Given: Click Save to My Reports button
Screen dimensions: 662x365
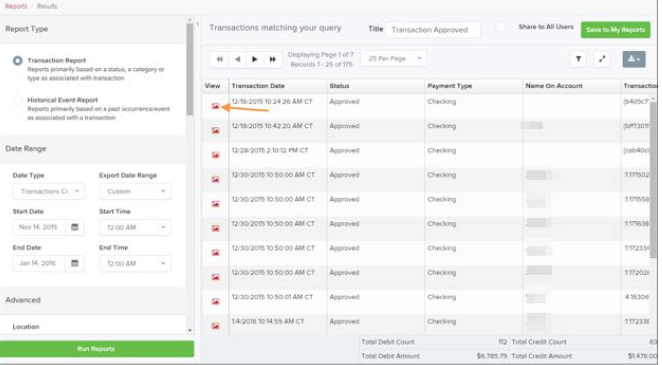Looking at the screenshot, I should pyautogui.click(x=616, y=30).
